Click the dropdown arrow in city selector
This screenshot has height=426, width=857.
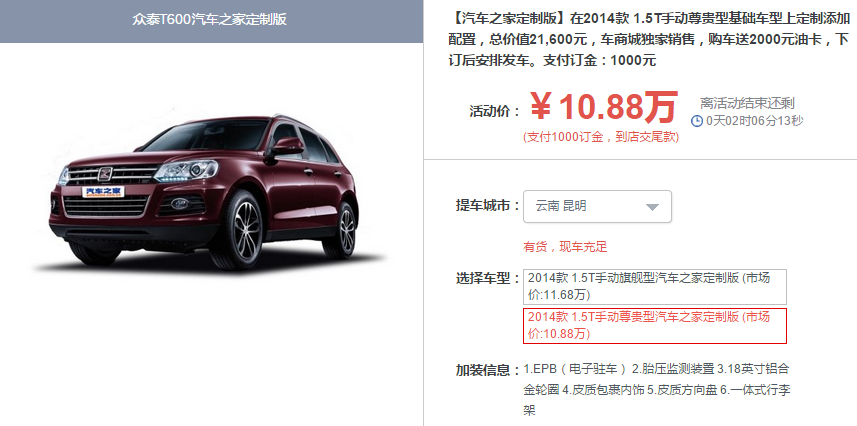pos(652,207)
